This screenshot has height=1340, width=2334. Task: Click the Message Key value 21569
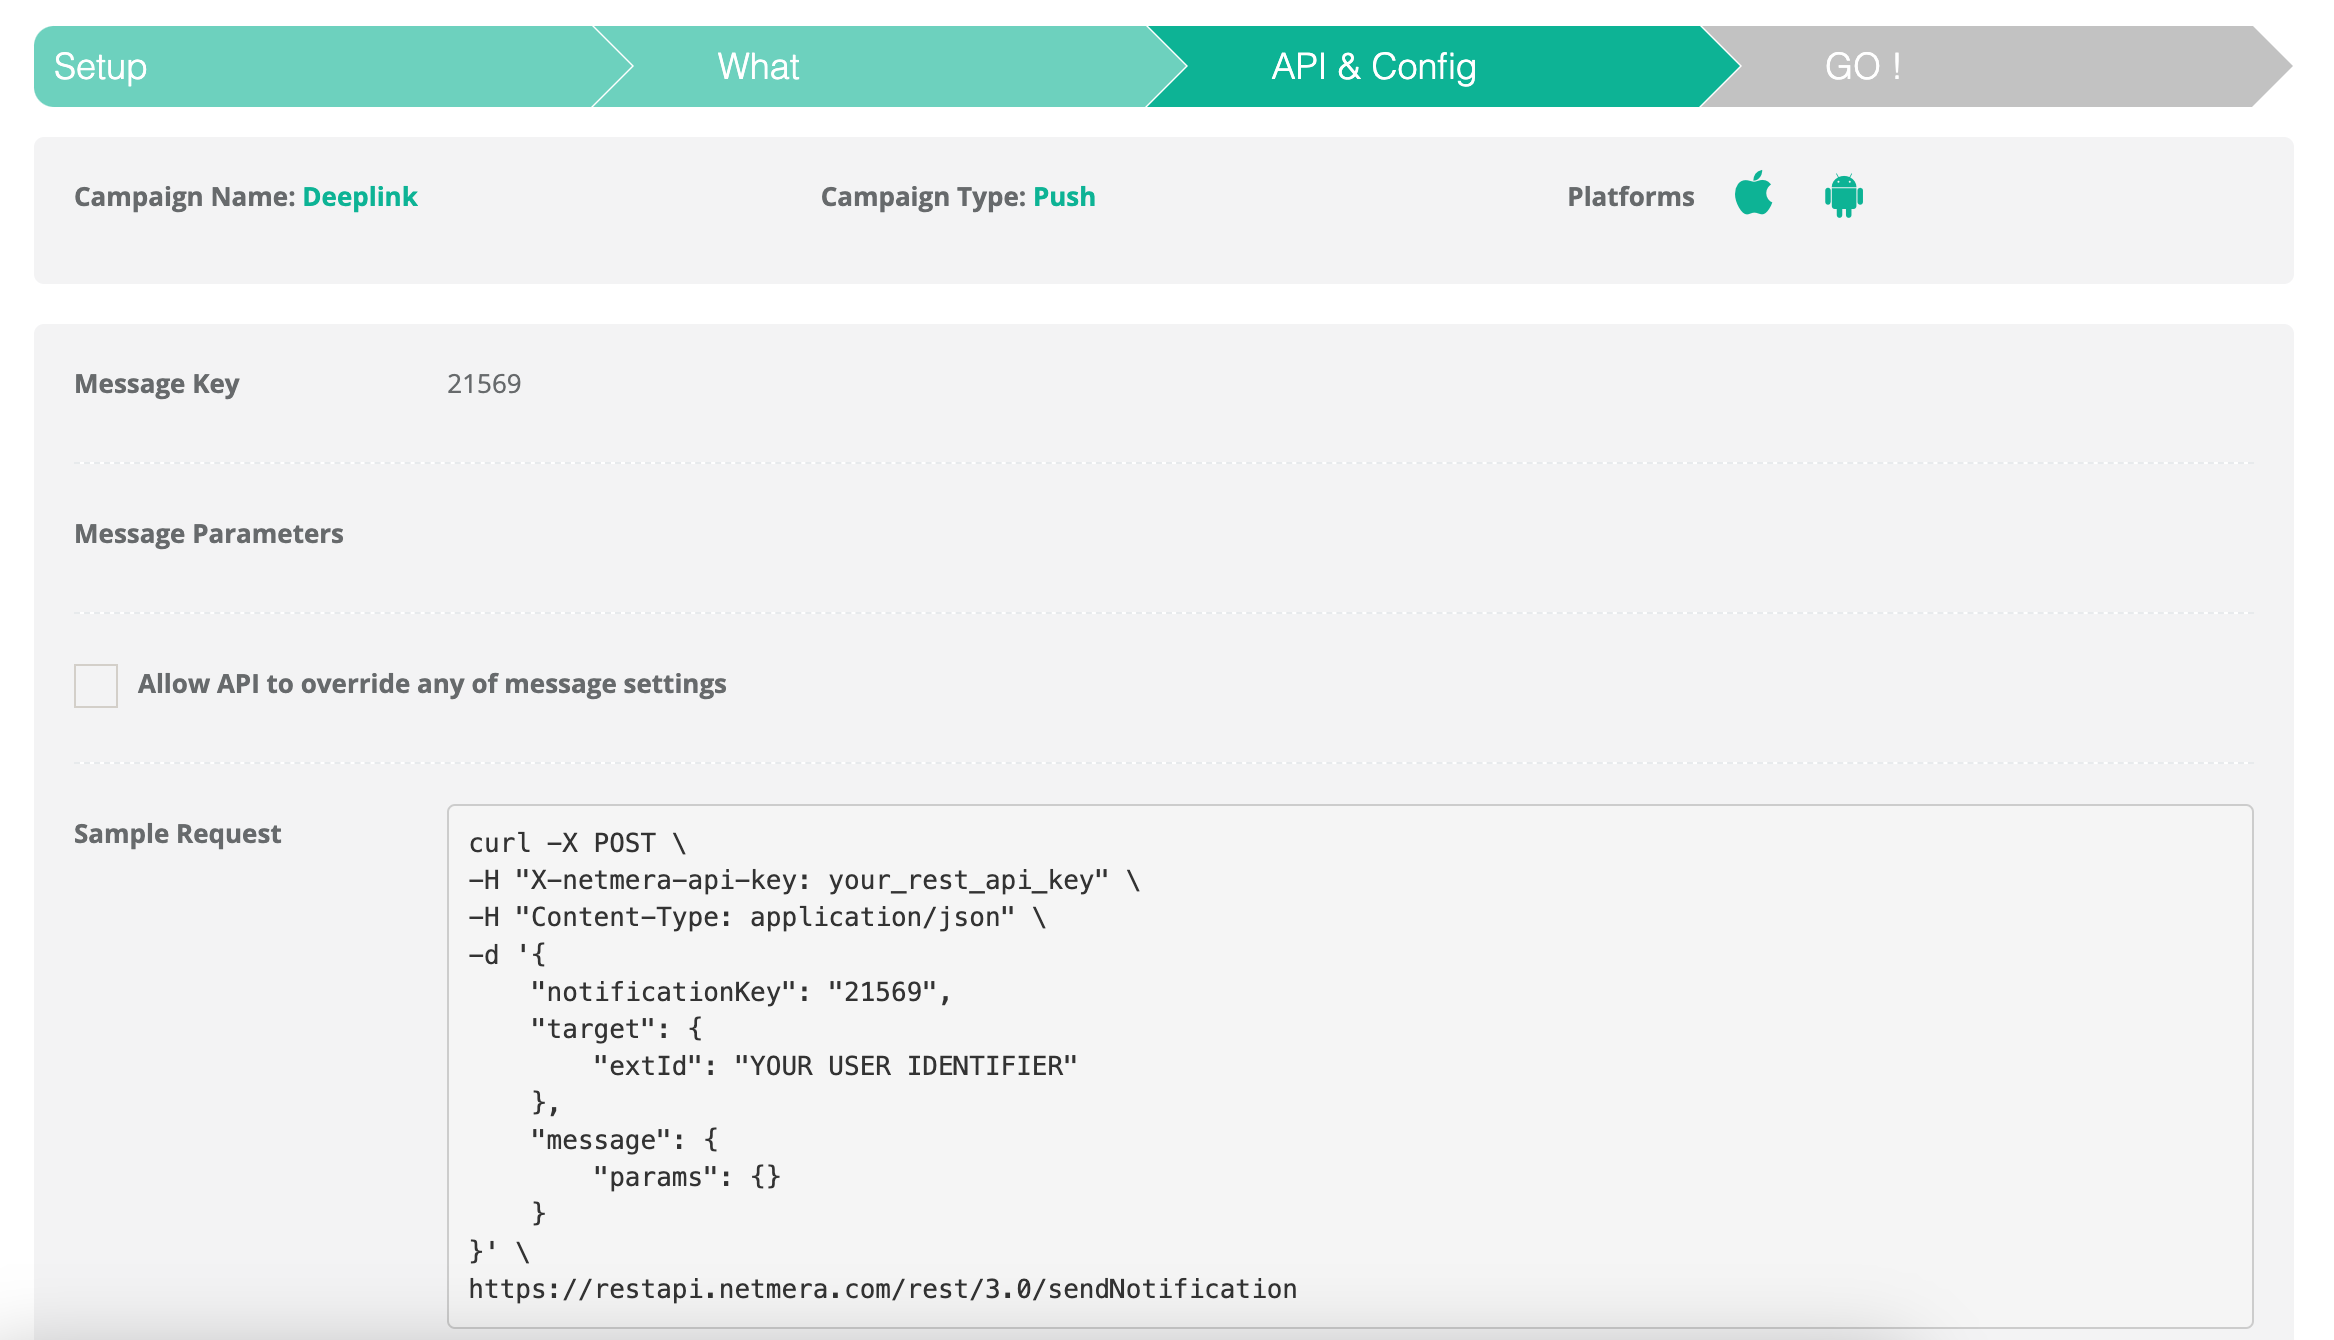484,384
